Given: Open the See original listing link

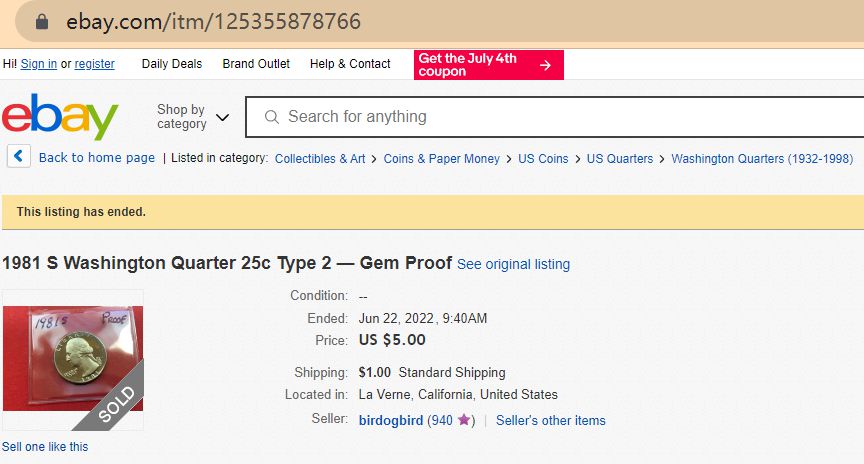Looking at the screenshot, I should [x=513, y=264].
